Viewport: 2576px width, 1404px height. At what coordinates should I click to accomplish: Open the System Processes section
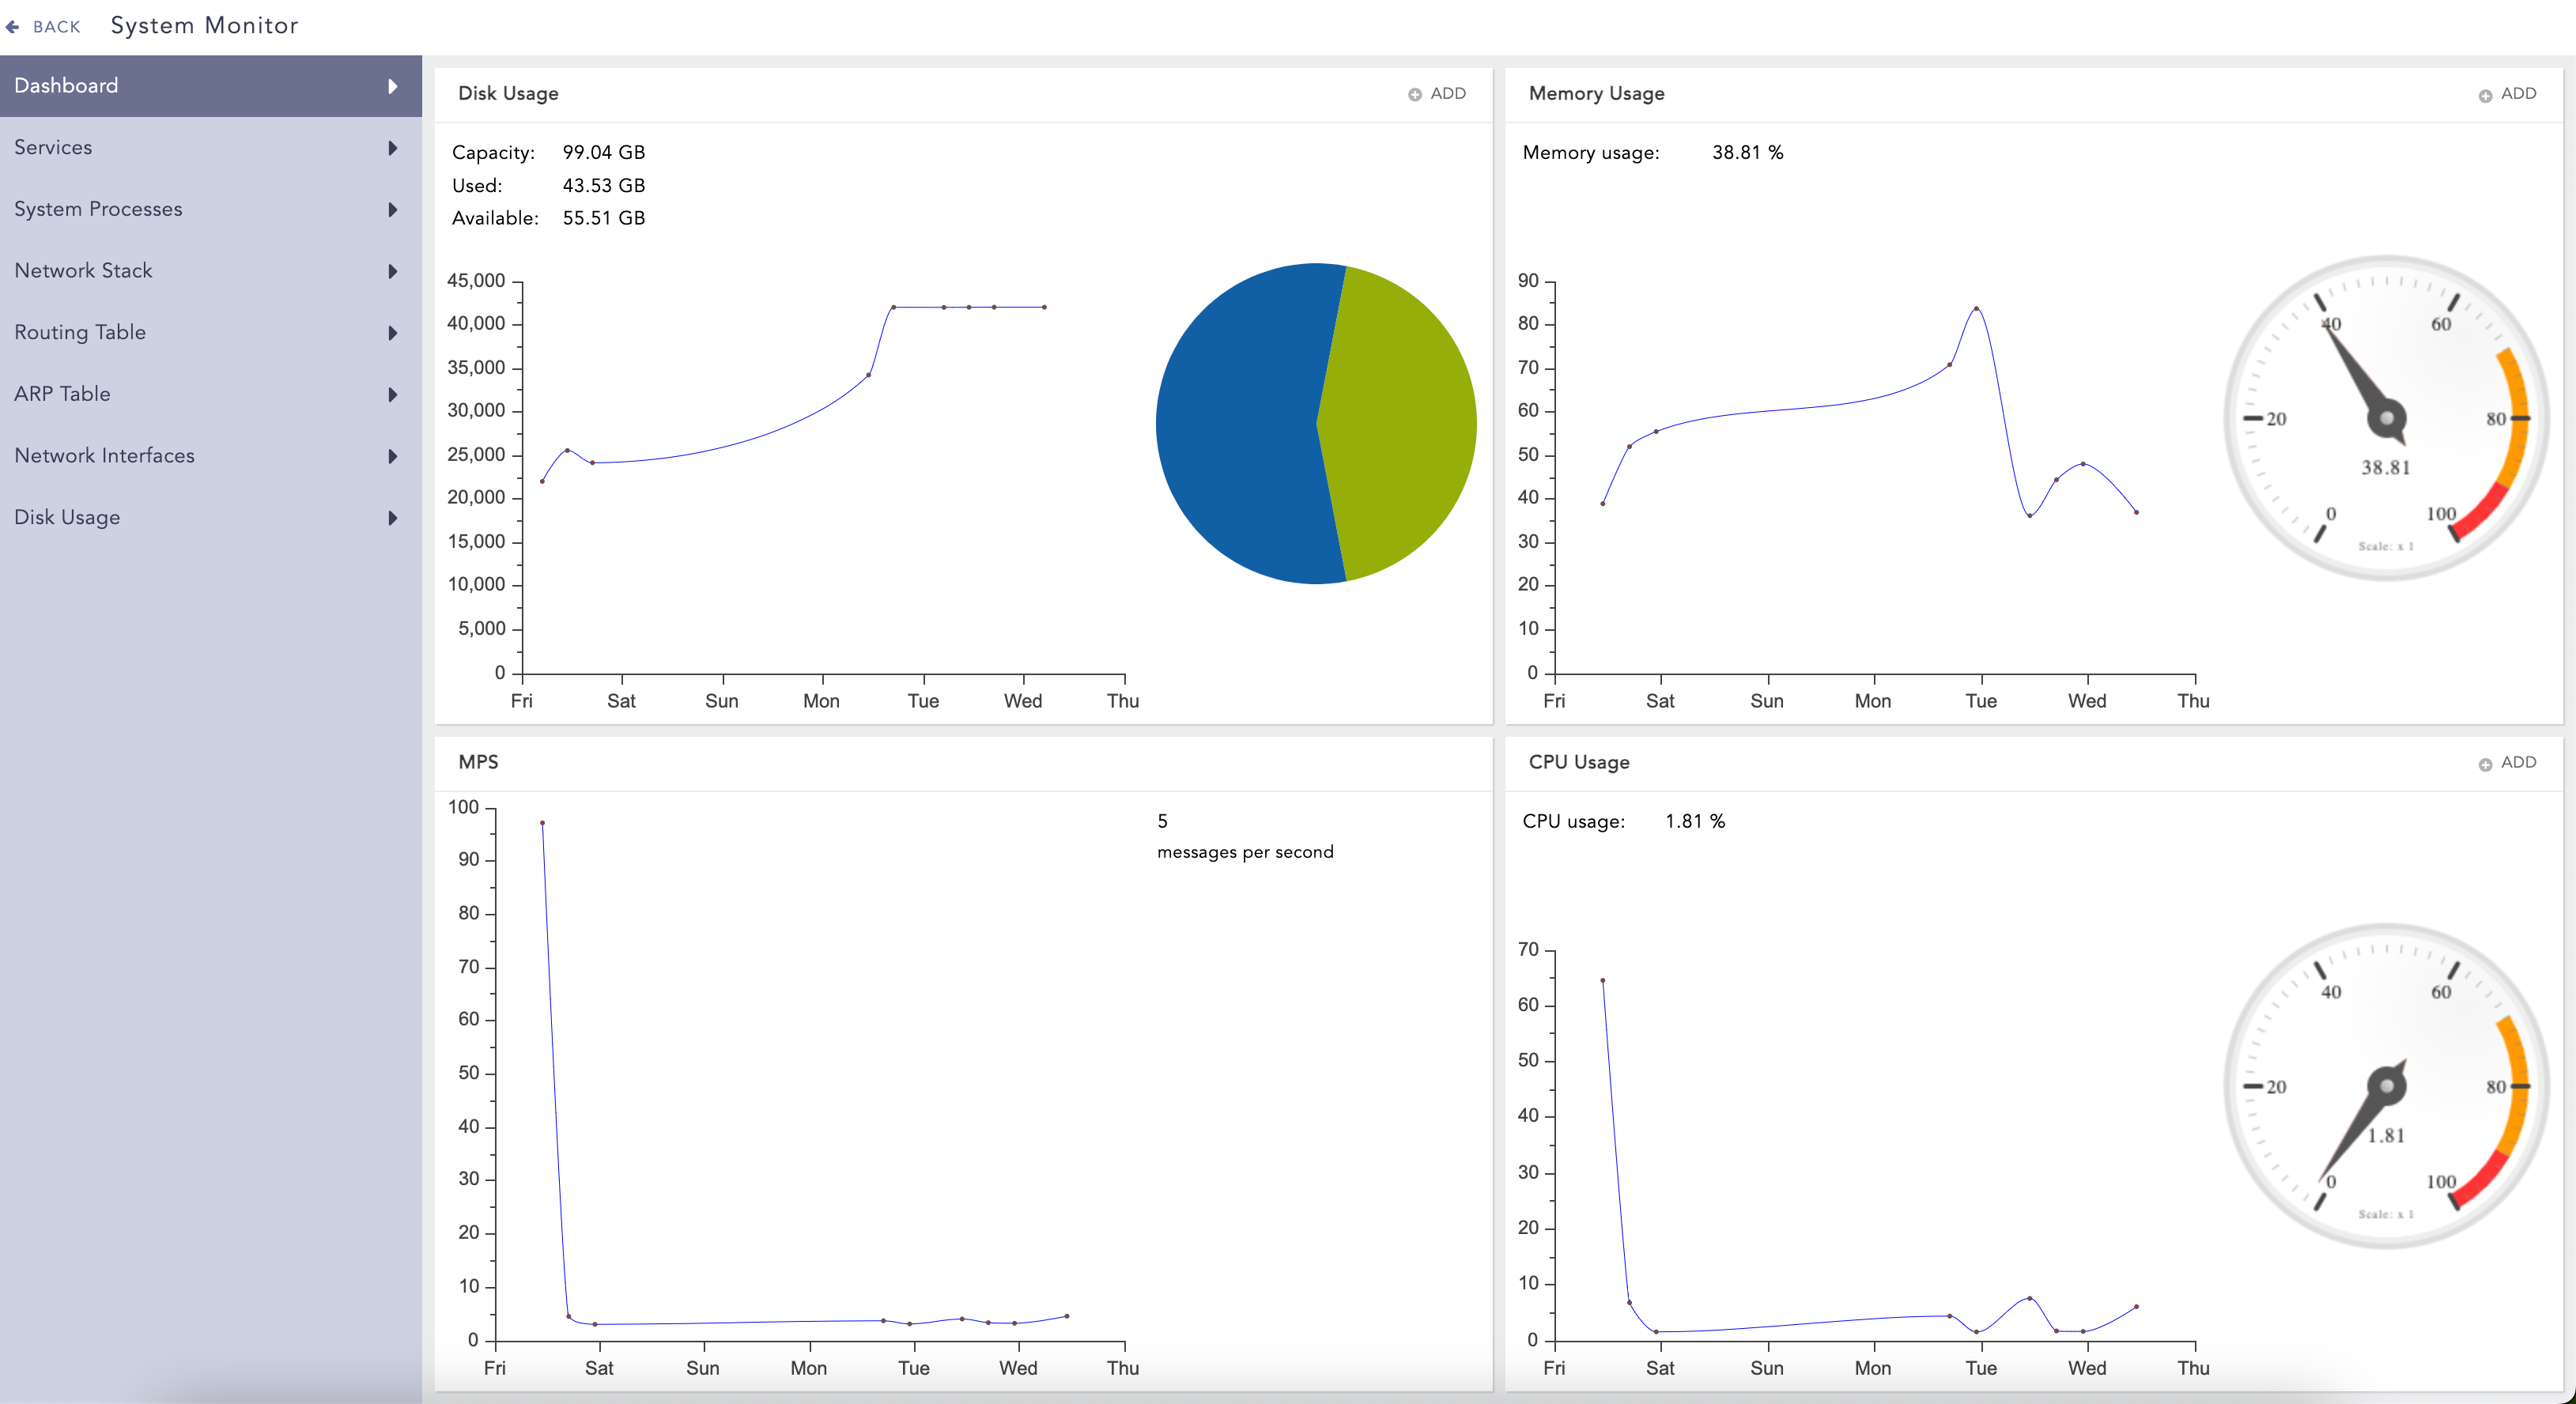pos(98,209)
